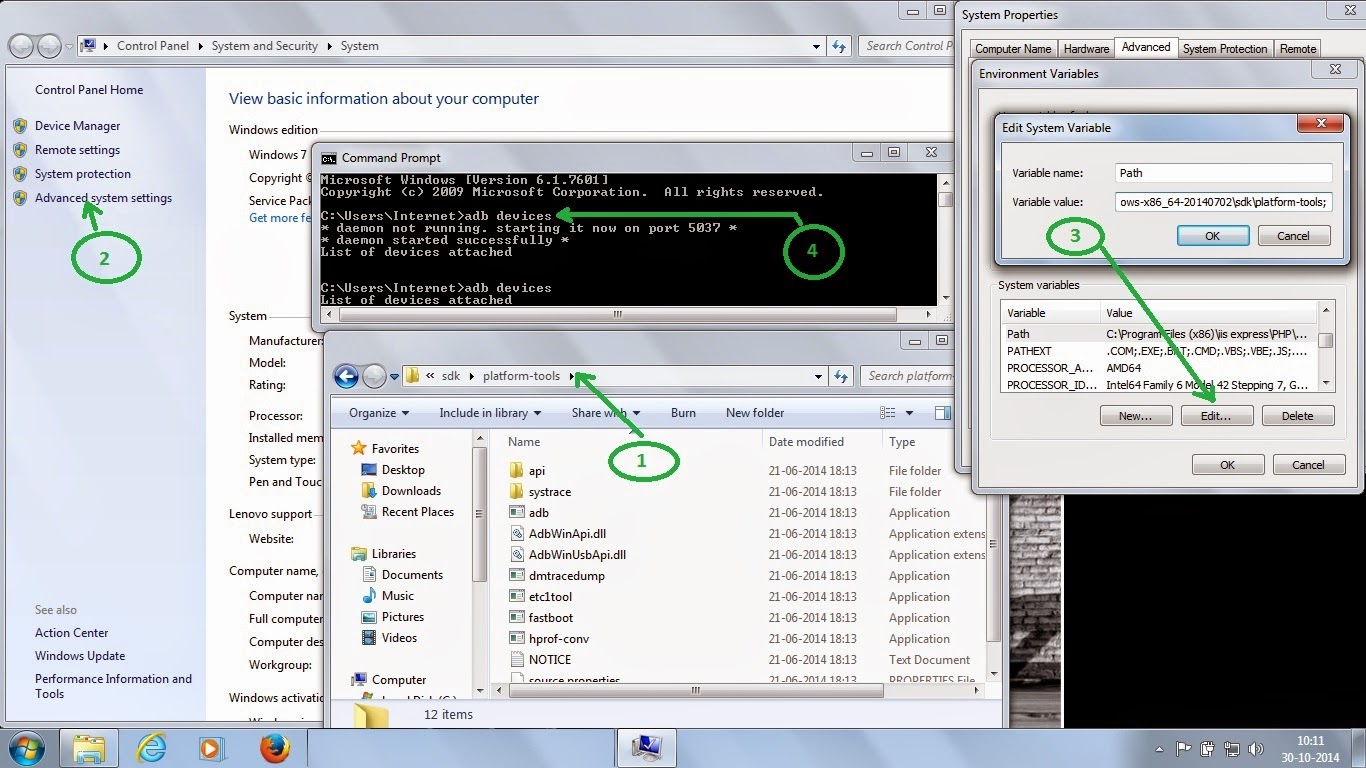1366x768 pixels.
Task: Open the Windows Update link under See also
Action: point(80,655)
